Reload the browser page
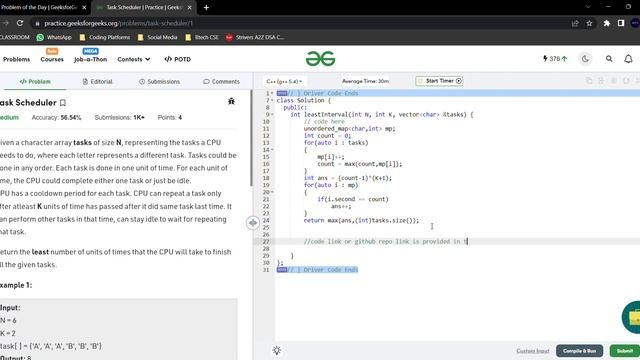 (x=20, y=23)
